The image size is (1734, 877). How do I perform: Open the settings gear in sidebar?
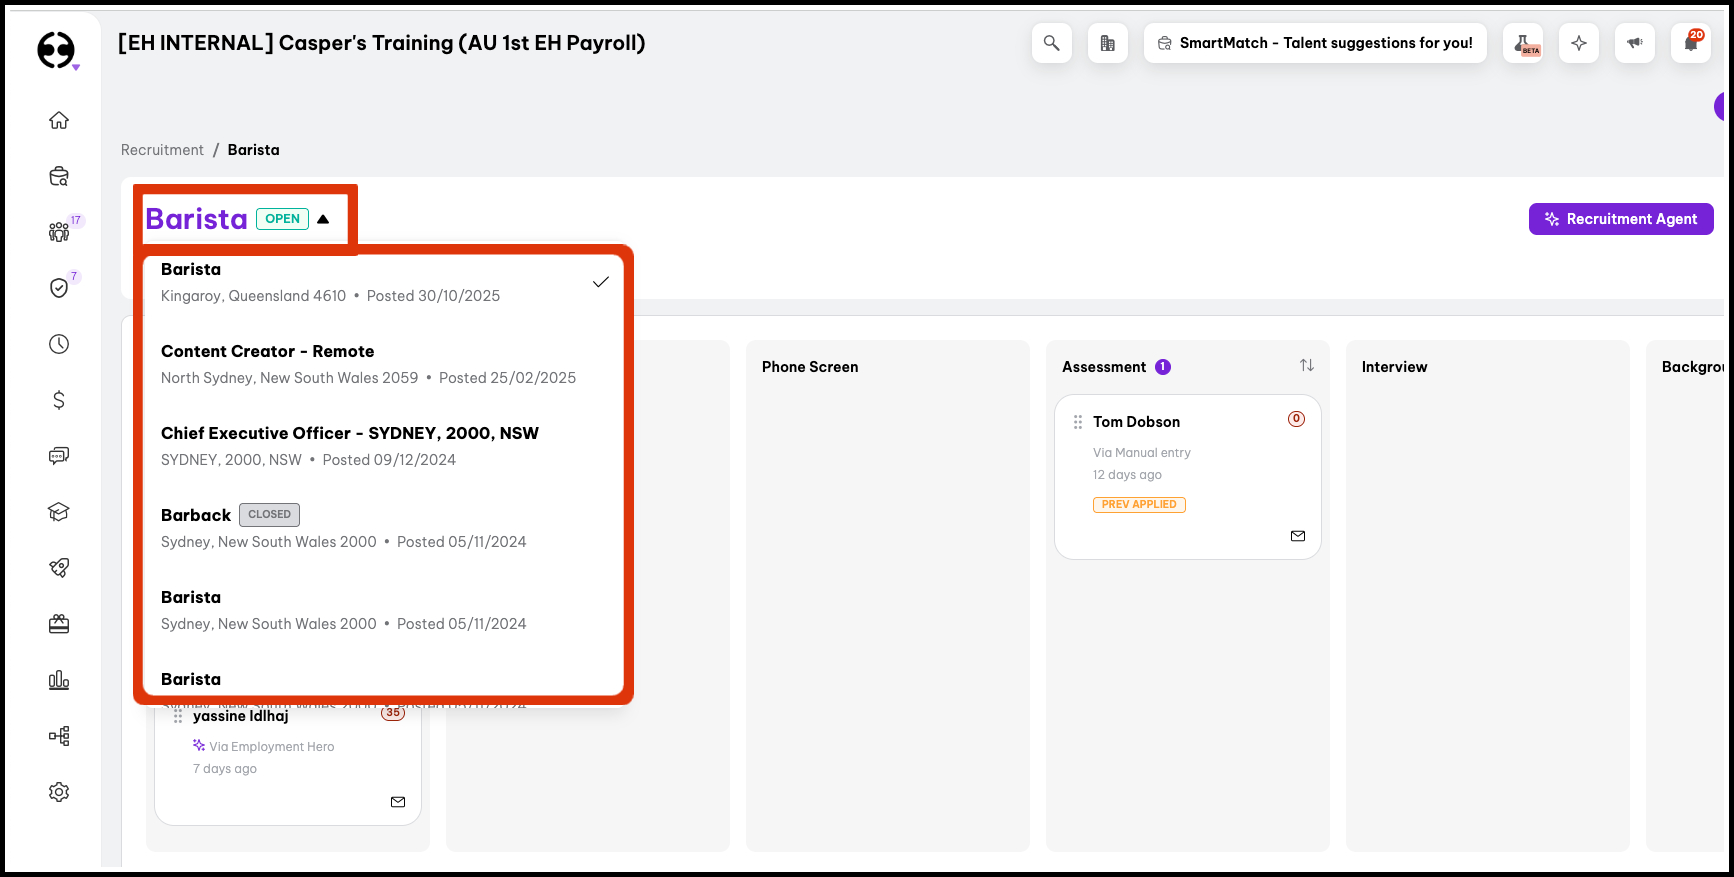coord(59,792)
